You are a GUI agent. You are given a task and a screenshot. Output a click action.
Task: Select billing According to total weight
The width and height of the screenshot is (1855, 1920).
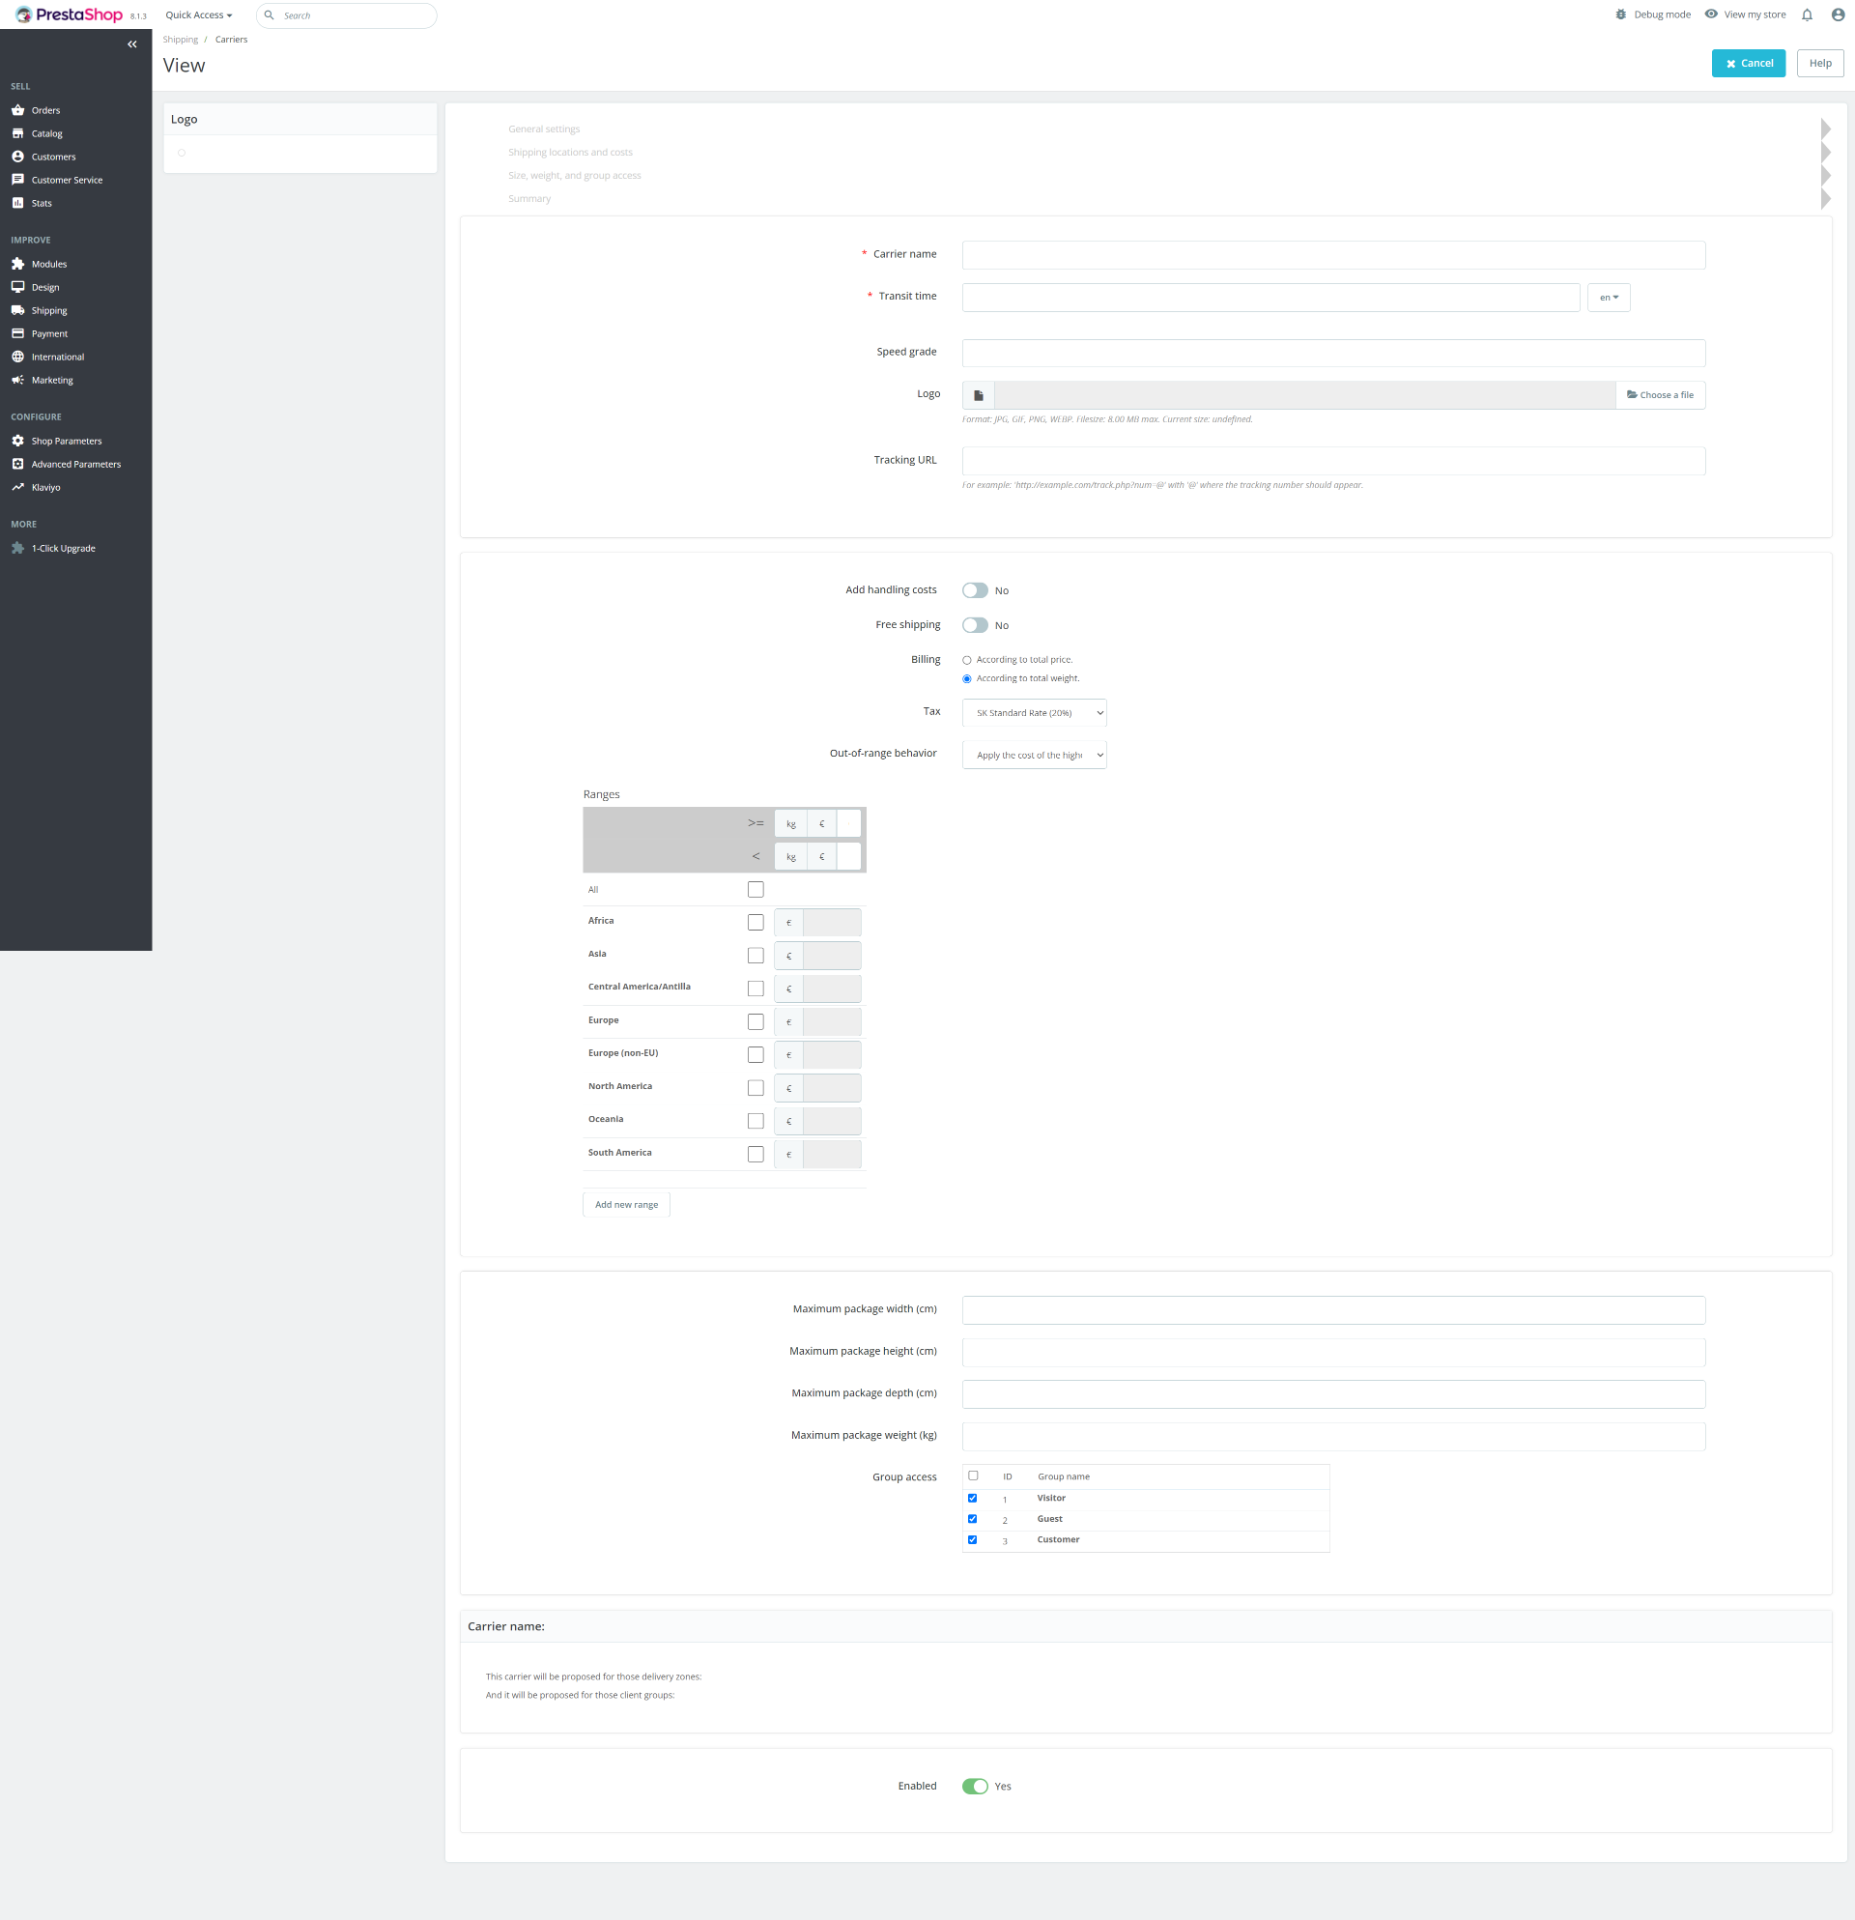(x=967, y=679)
